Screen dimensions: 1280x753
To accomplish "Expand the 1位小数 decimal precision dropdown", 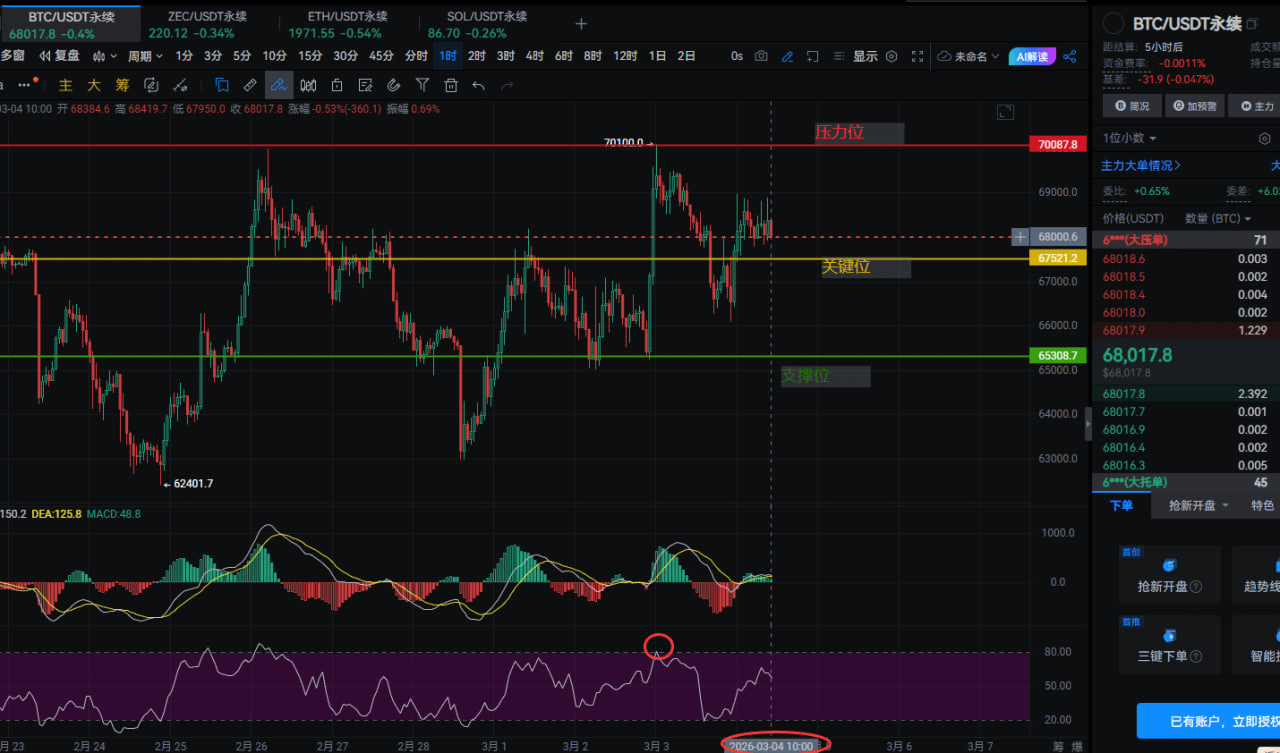I will (1130, 138).
